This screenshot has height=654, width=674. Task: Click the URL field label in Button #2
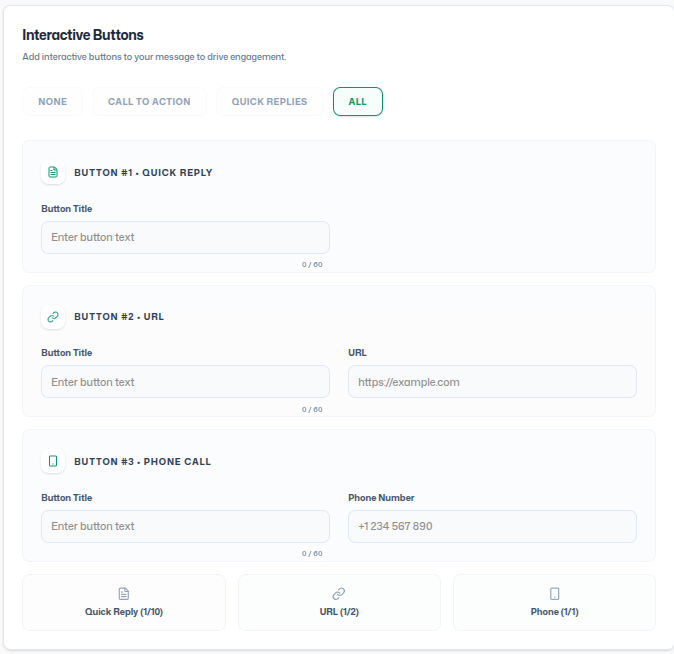[357, 353]
